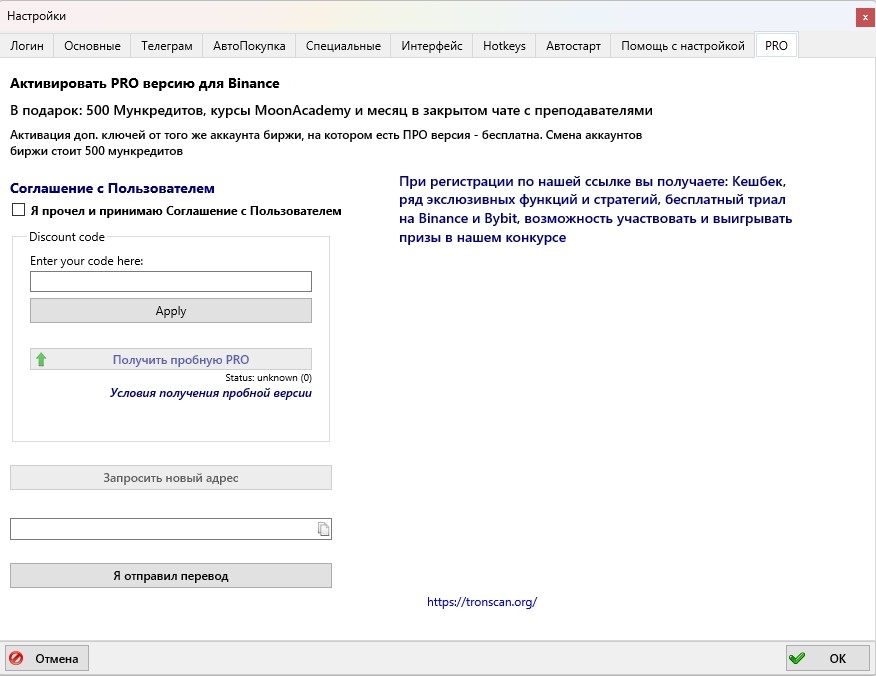Open the Логин tab

27,46
